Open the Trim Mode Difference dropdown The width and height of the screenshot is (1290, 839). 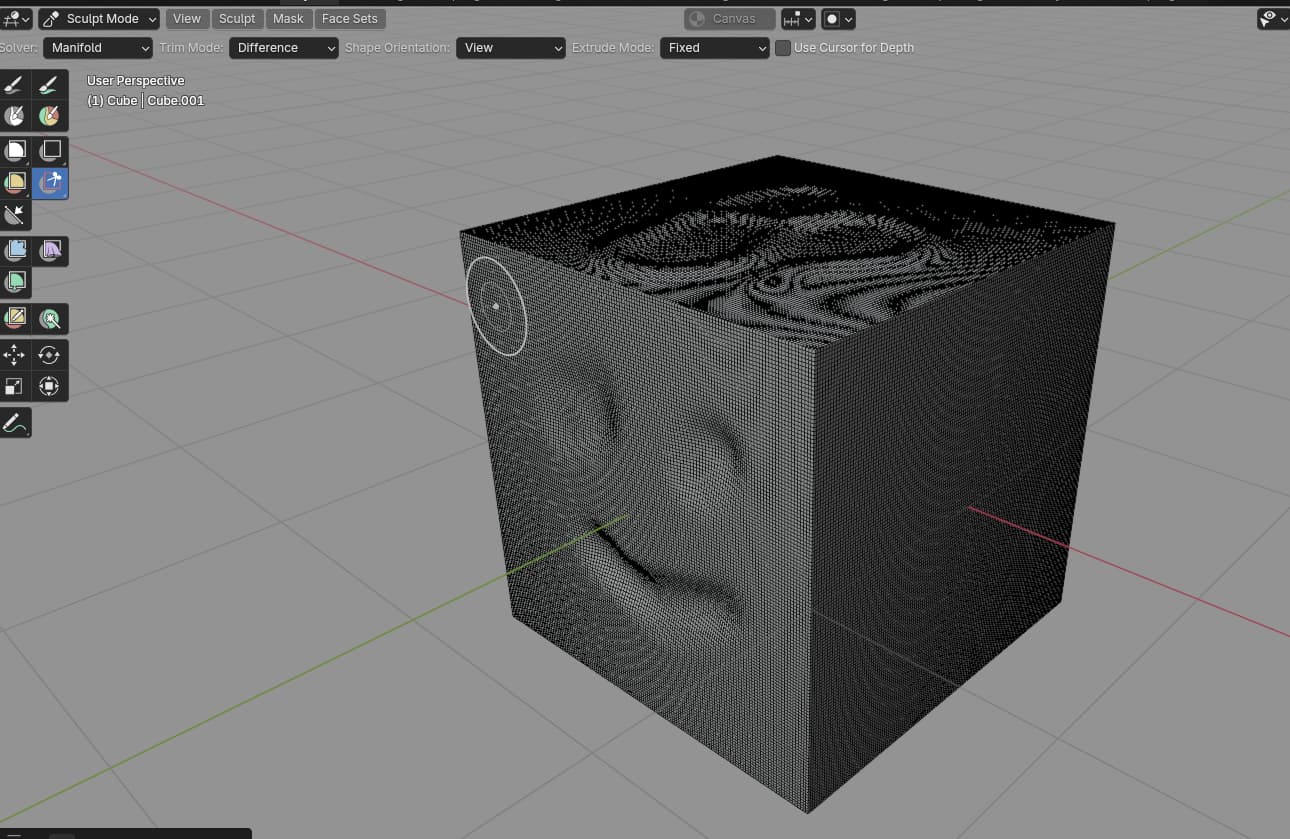point(284,48)
